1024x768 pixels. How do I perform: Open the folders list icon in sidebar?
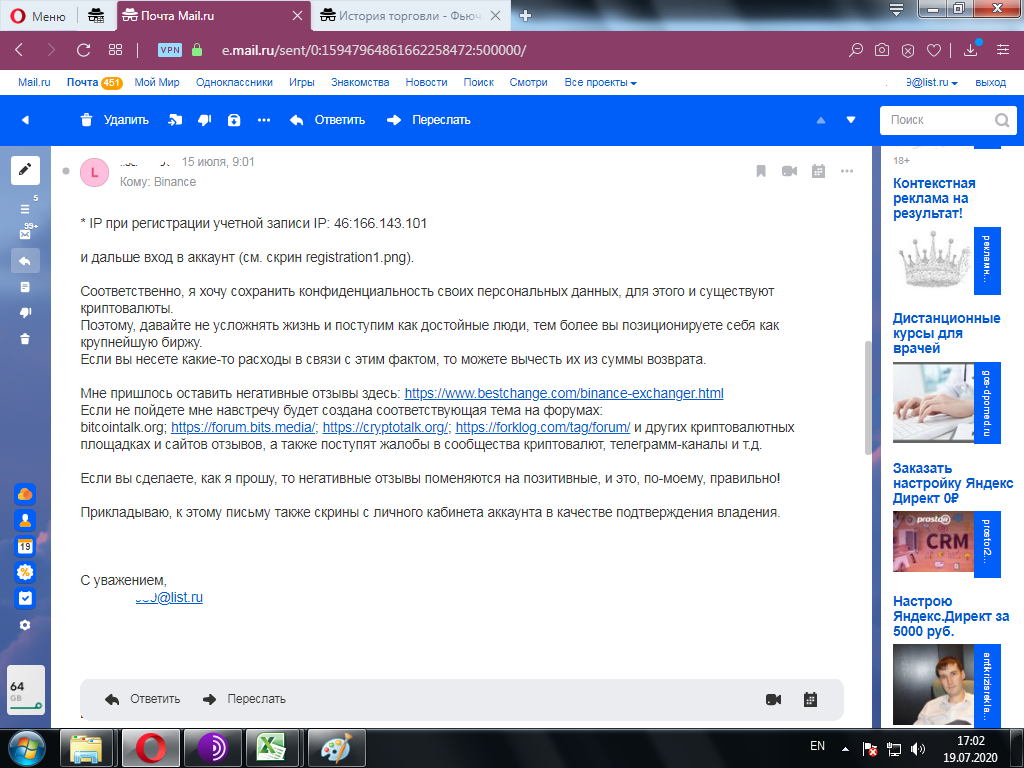(25, 209)
